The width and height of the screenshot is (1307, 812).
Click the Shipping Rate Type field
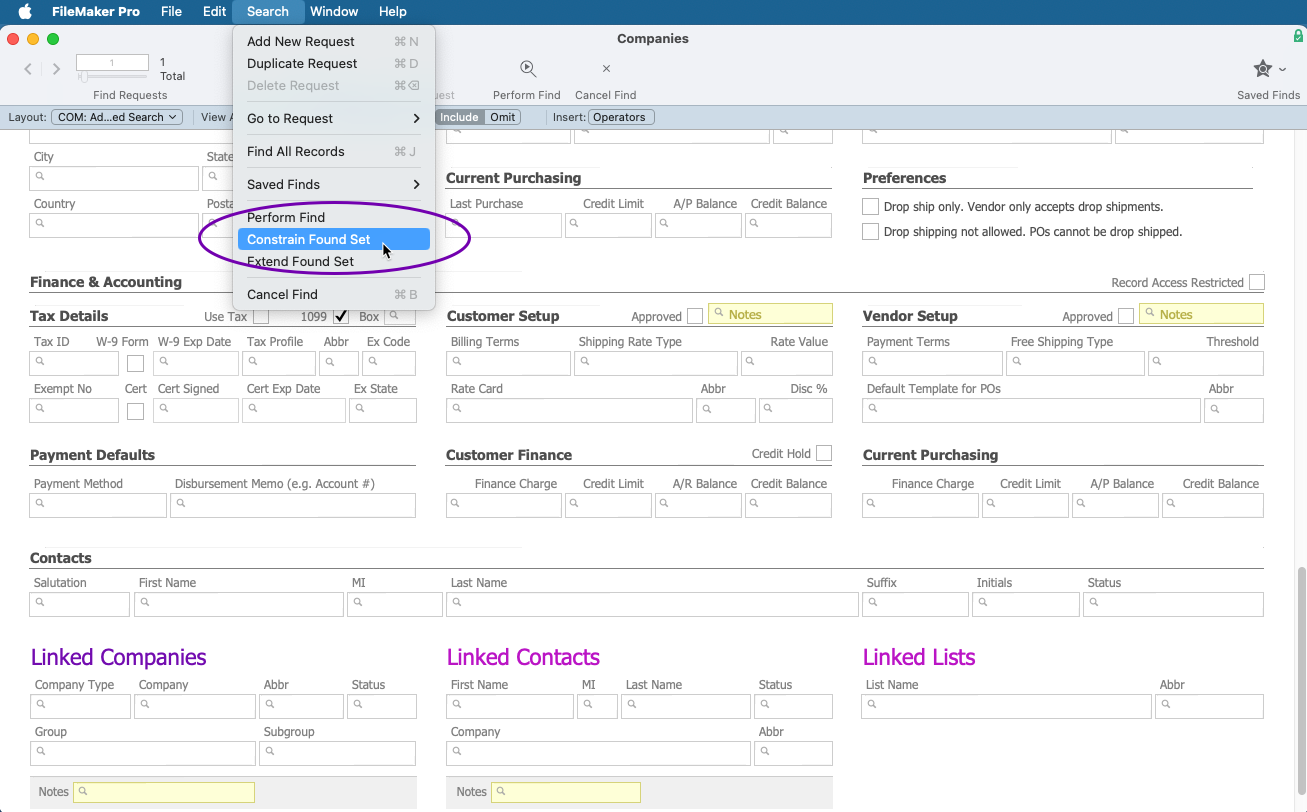(x=656, y=363)
